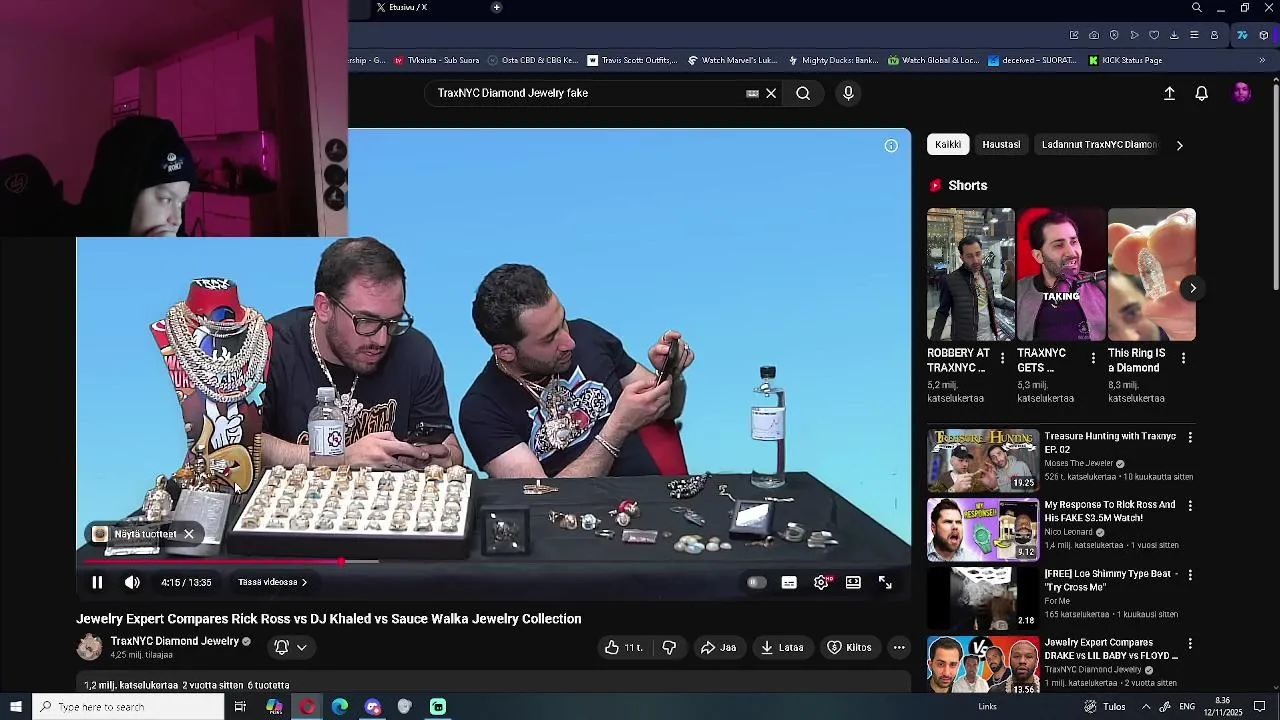Open 'ROBBERY AT TRAXNYC' short

coord(970,275)
